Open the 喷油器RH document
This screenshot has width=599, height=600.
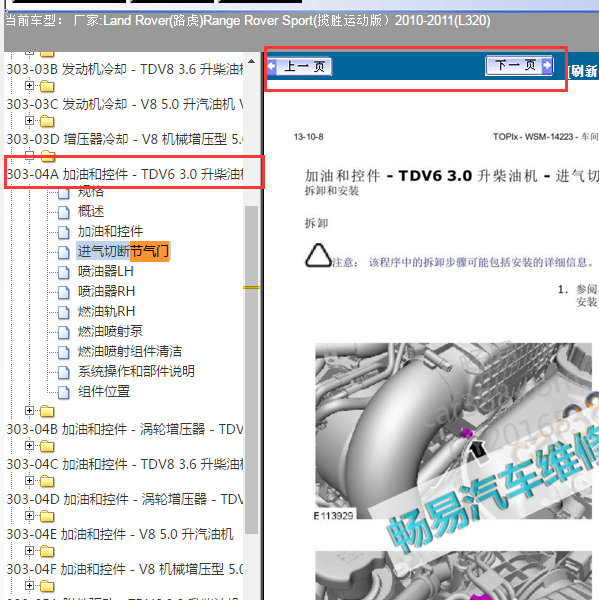106,291
